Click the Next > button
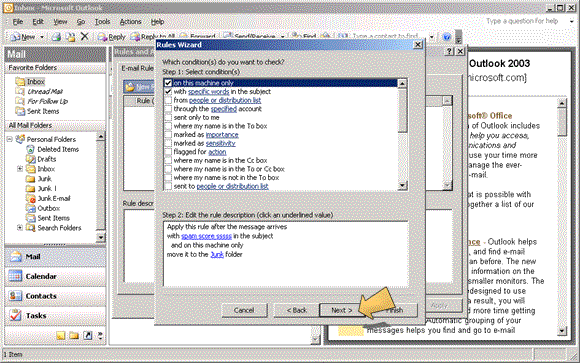The width and height of the screenshot is (580, 363). tap(341, 310)
